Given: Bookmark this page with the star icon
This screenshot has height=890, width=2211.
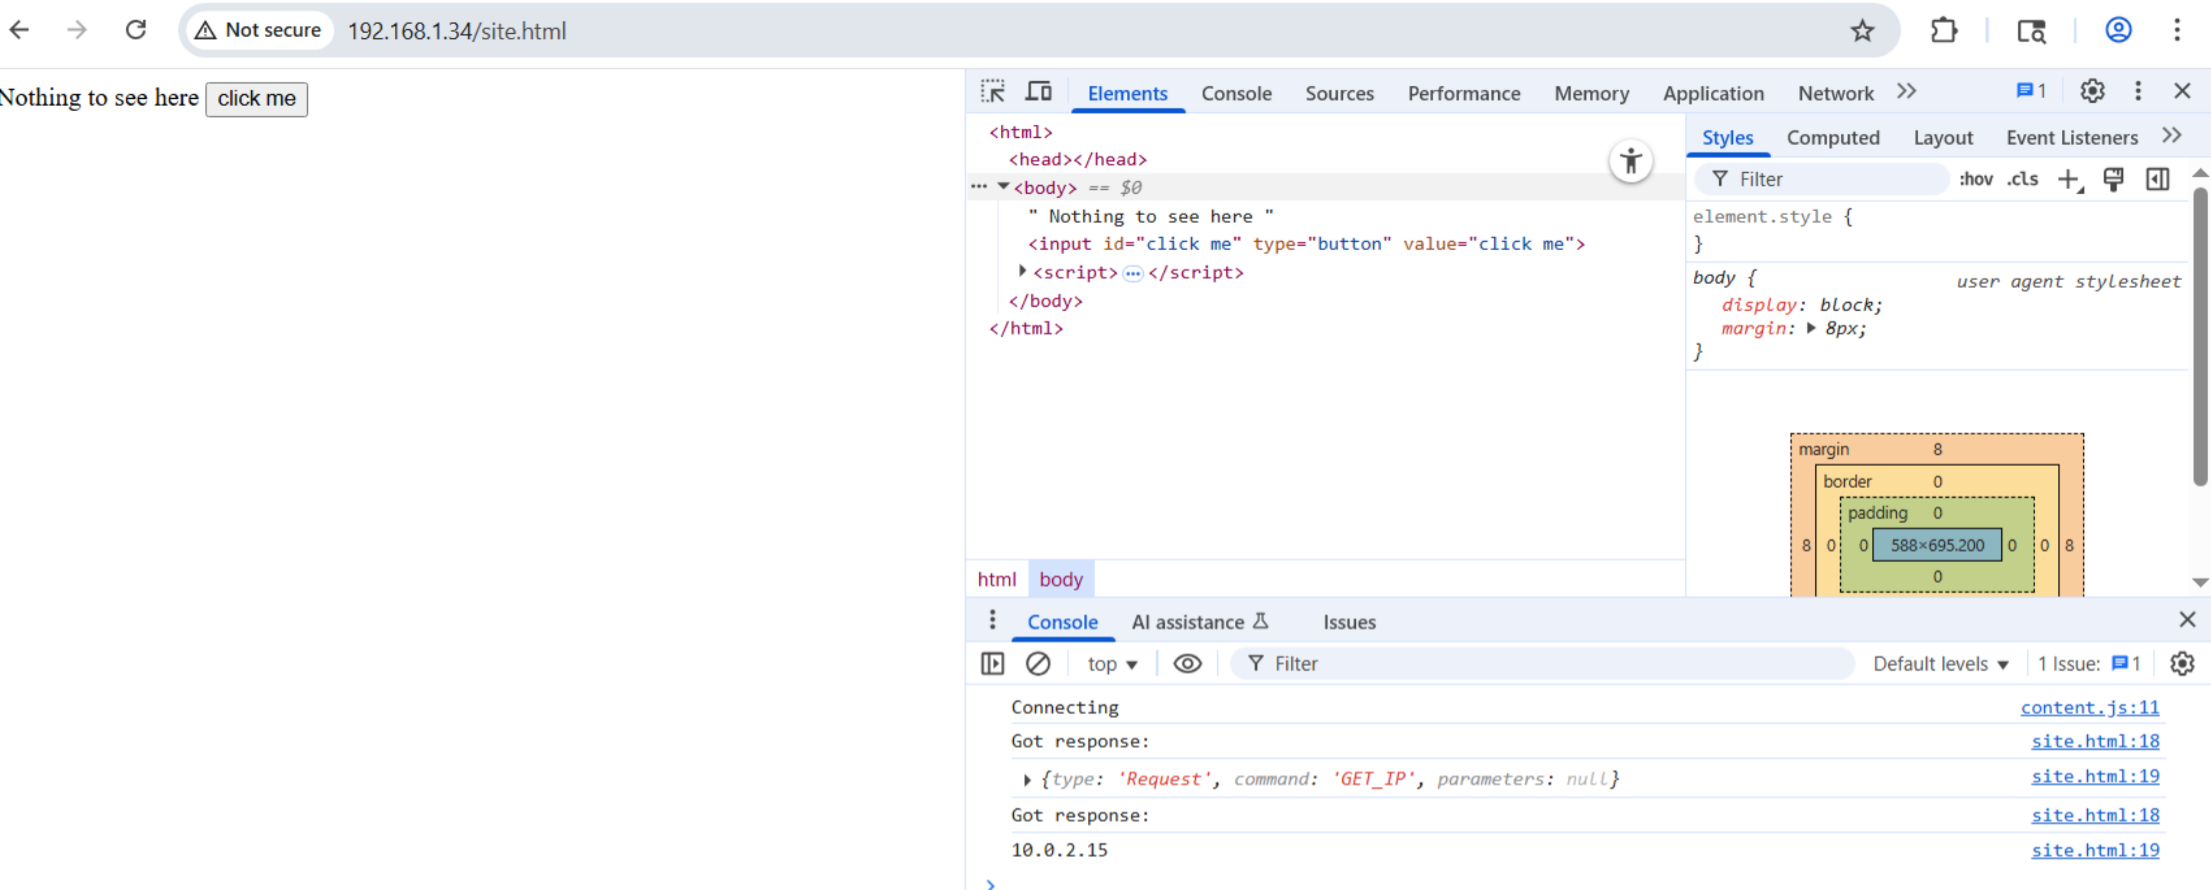Looking at the screenshot, I should point(1862,31).
